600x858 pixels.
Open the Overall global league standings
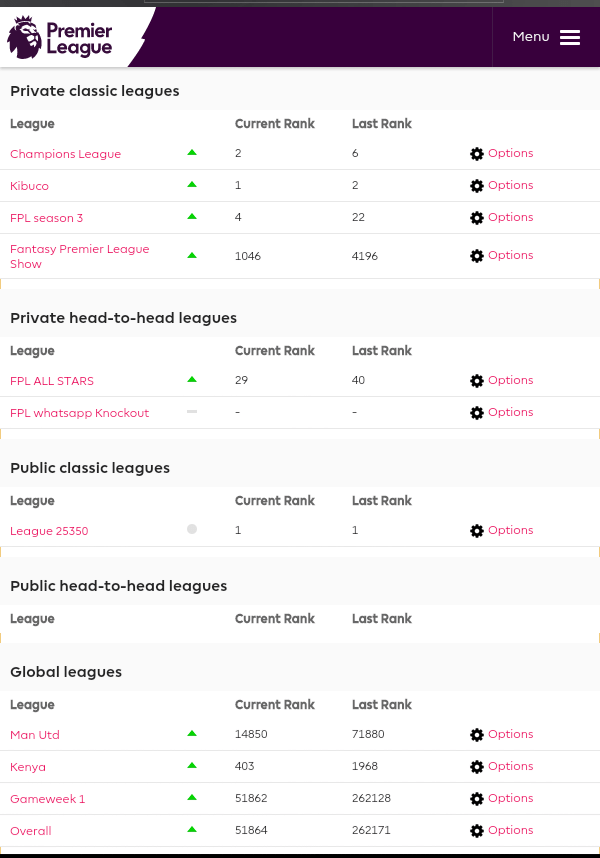click(x=30, y=830)
